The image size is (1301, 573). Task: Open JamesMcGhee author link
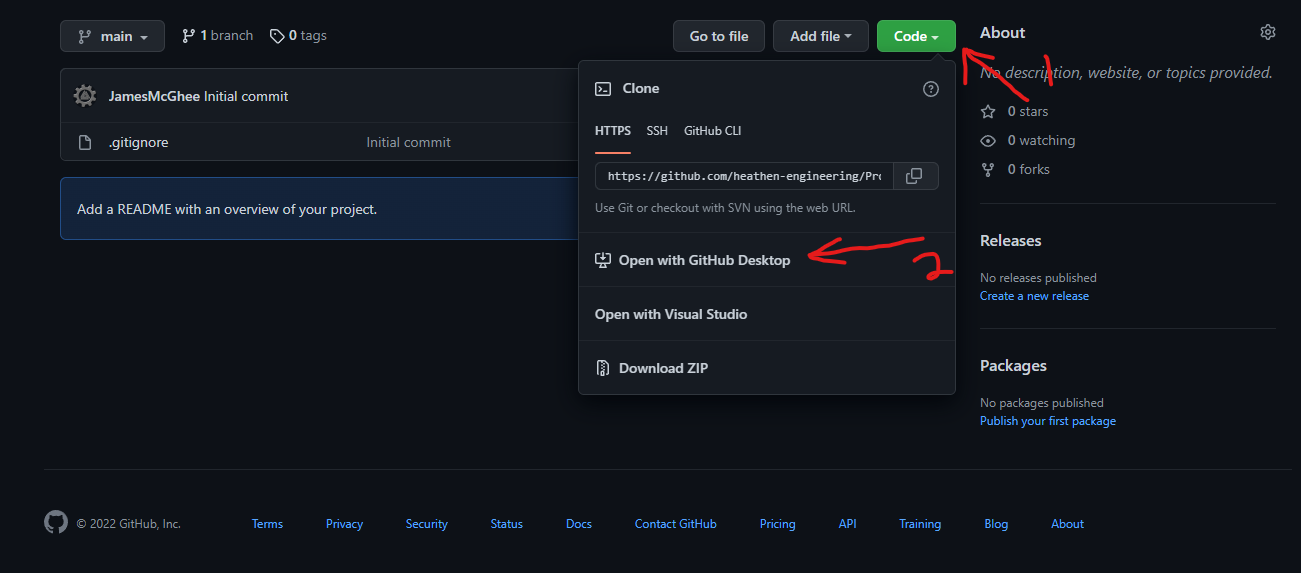point(155,96)
